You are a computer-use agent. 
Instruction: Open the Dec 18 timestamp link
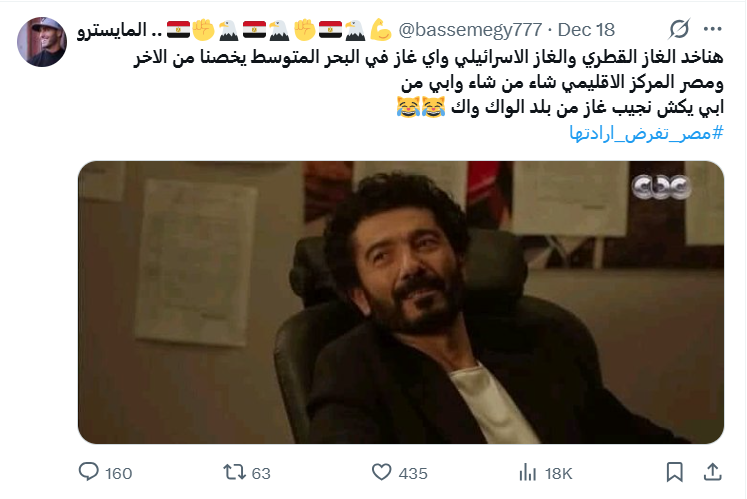[586, 30]
